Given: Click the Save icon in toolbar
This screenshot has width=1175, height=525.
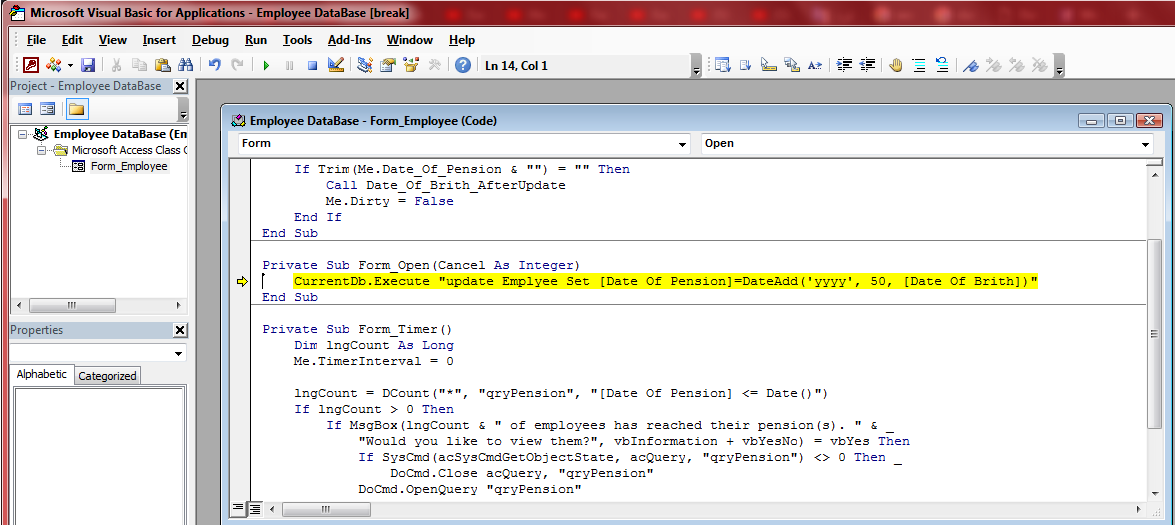Looking at the screenshot, I should coord(88,65).
